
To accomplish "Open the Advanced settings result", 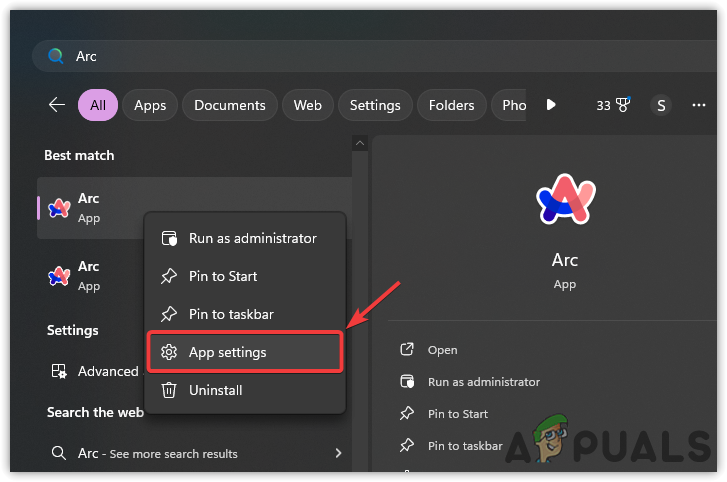I will coord(95,371).
